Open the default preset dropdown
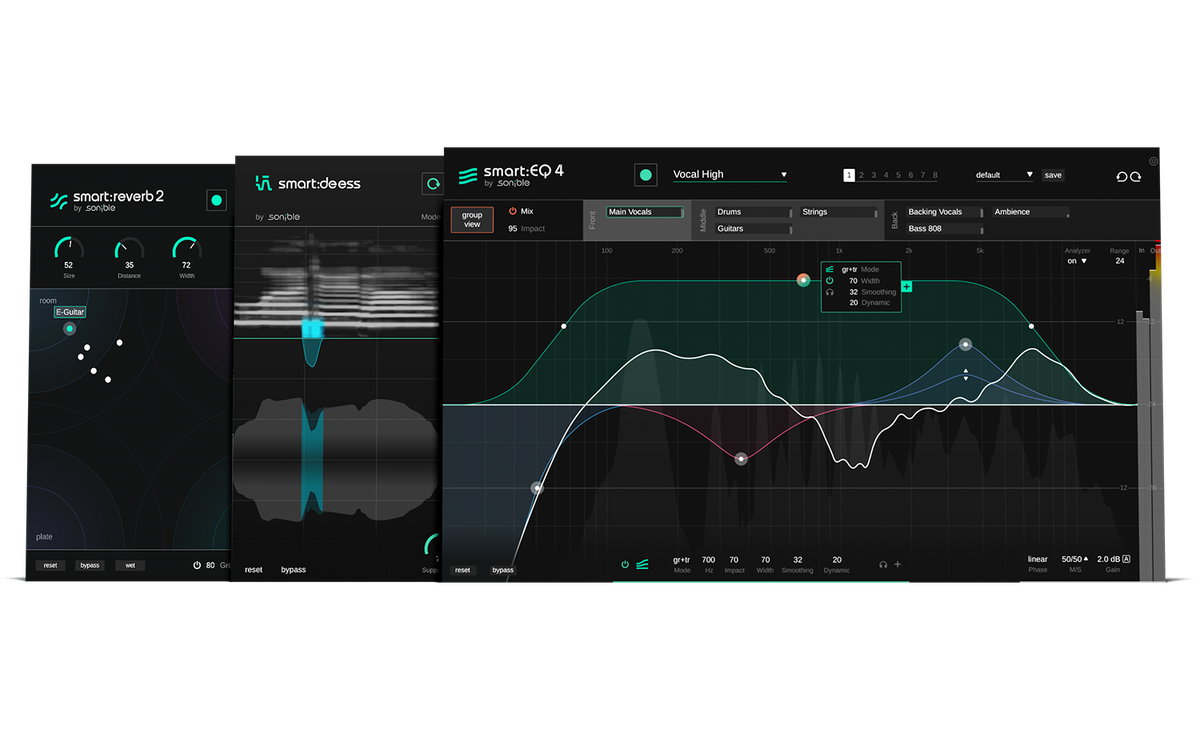This screenshot has height=730, width=1200. click(x=1005, y=175)
